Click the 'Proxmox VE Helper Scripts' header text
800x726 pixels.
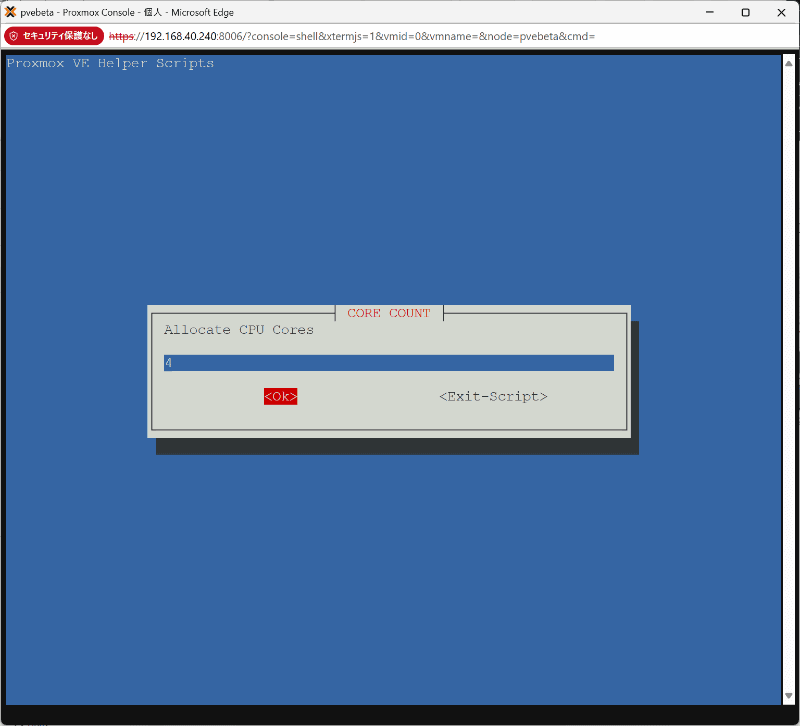[x=110, y=63]
